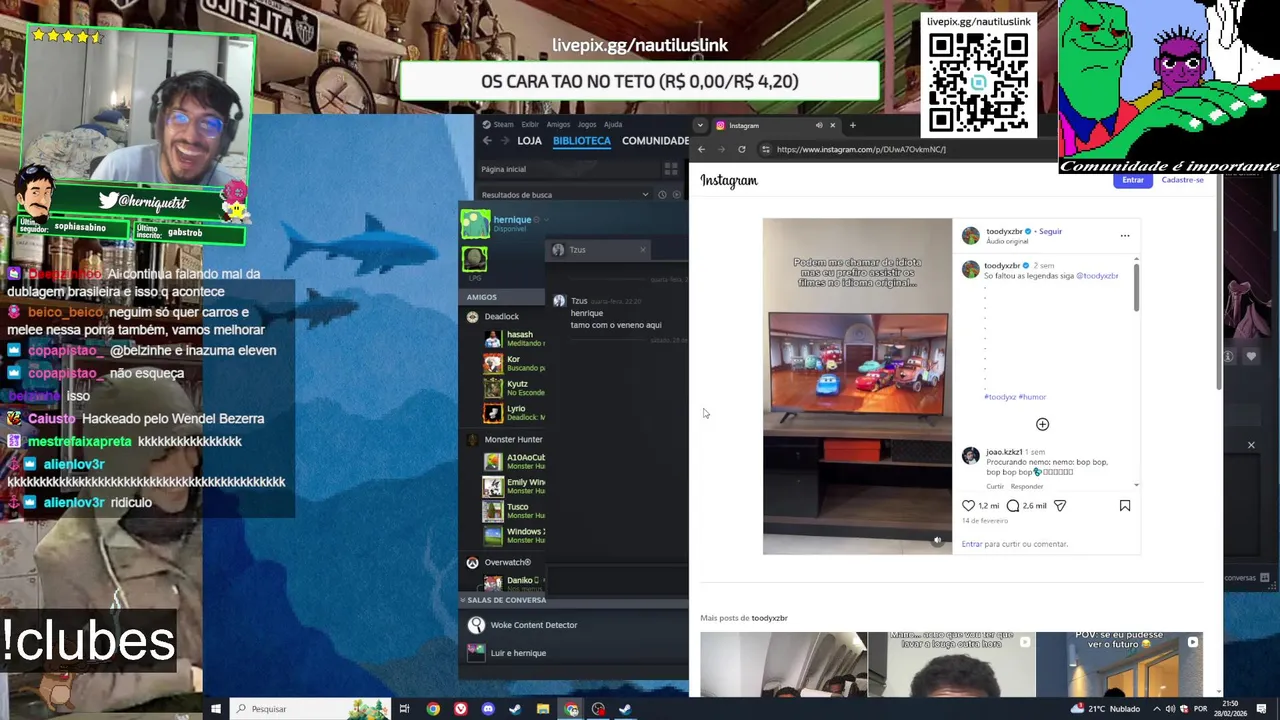Open toodyxzbr profile avatar in post header
This screenshot has width=1280, height=720.
970,235
